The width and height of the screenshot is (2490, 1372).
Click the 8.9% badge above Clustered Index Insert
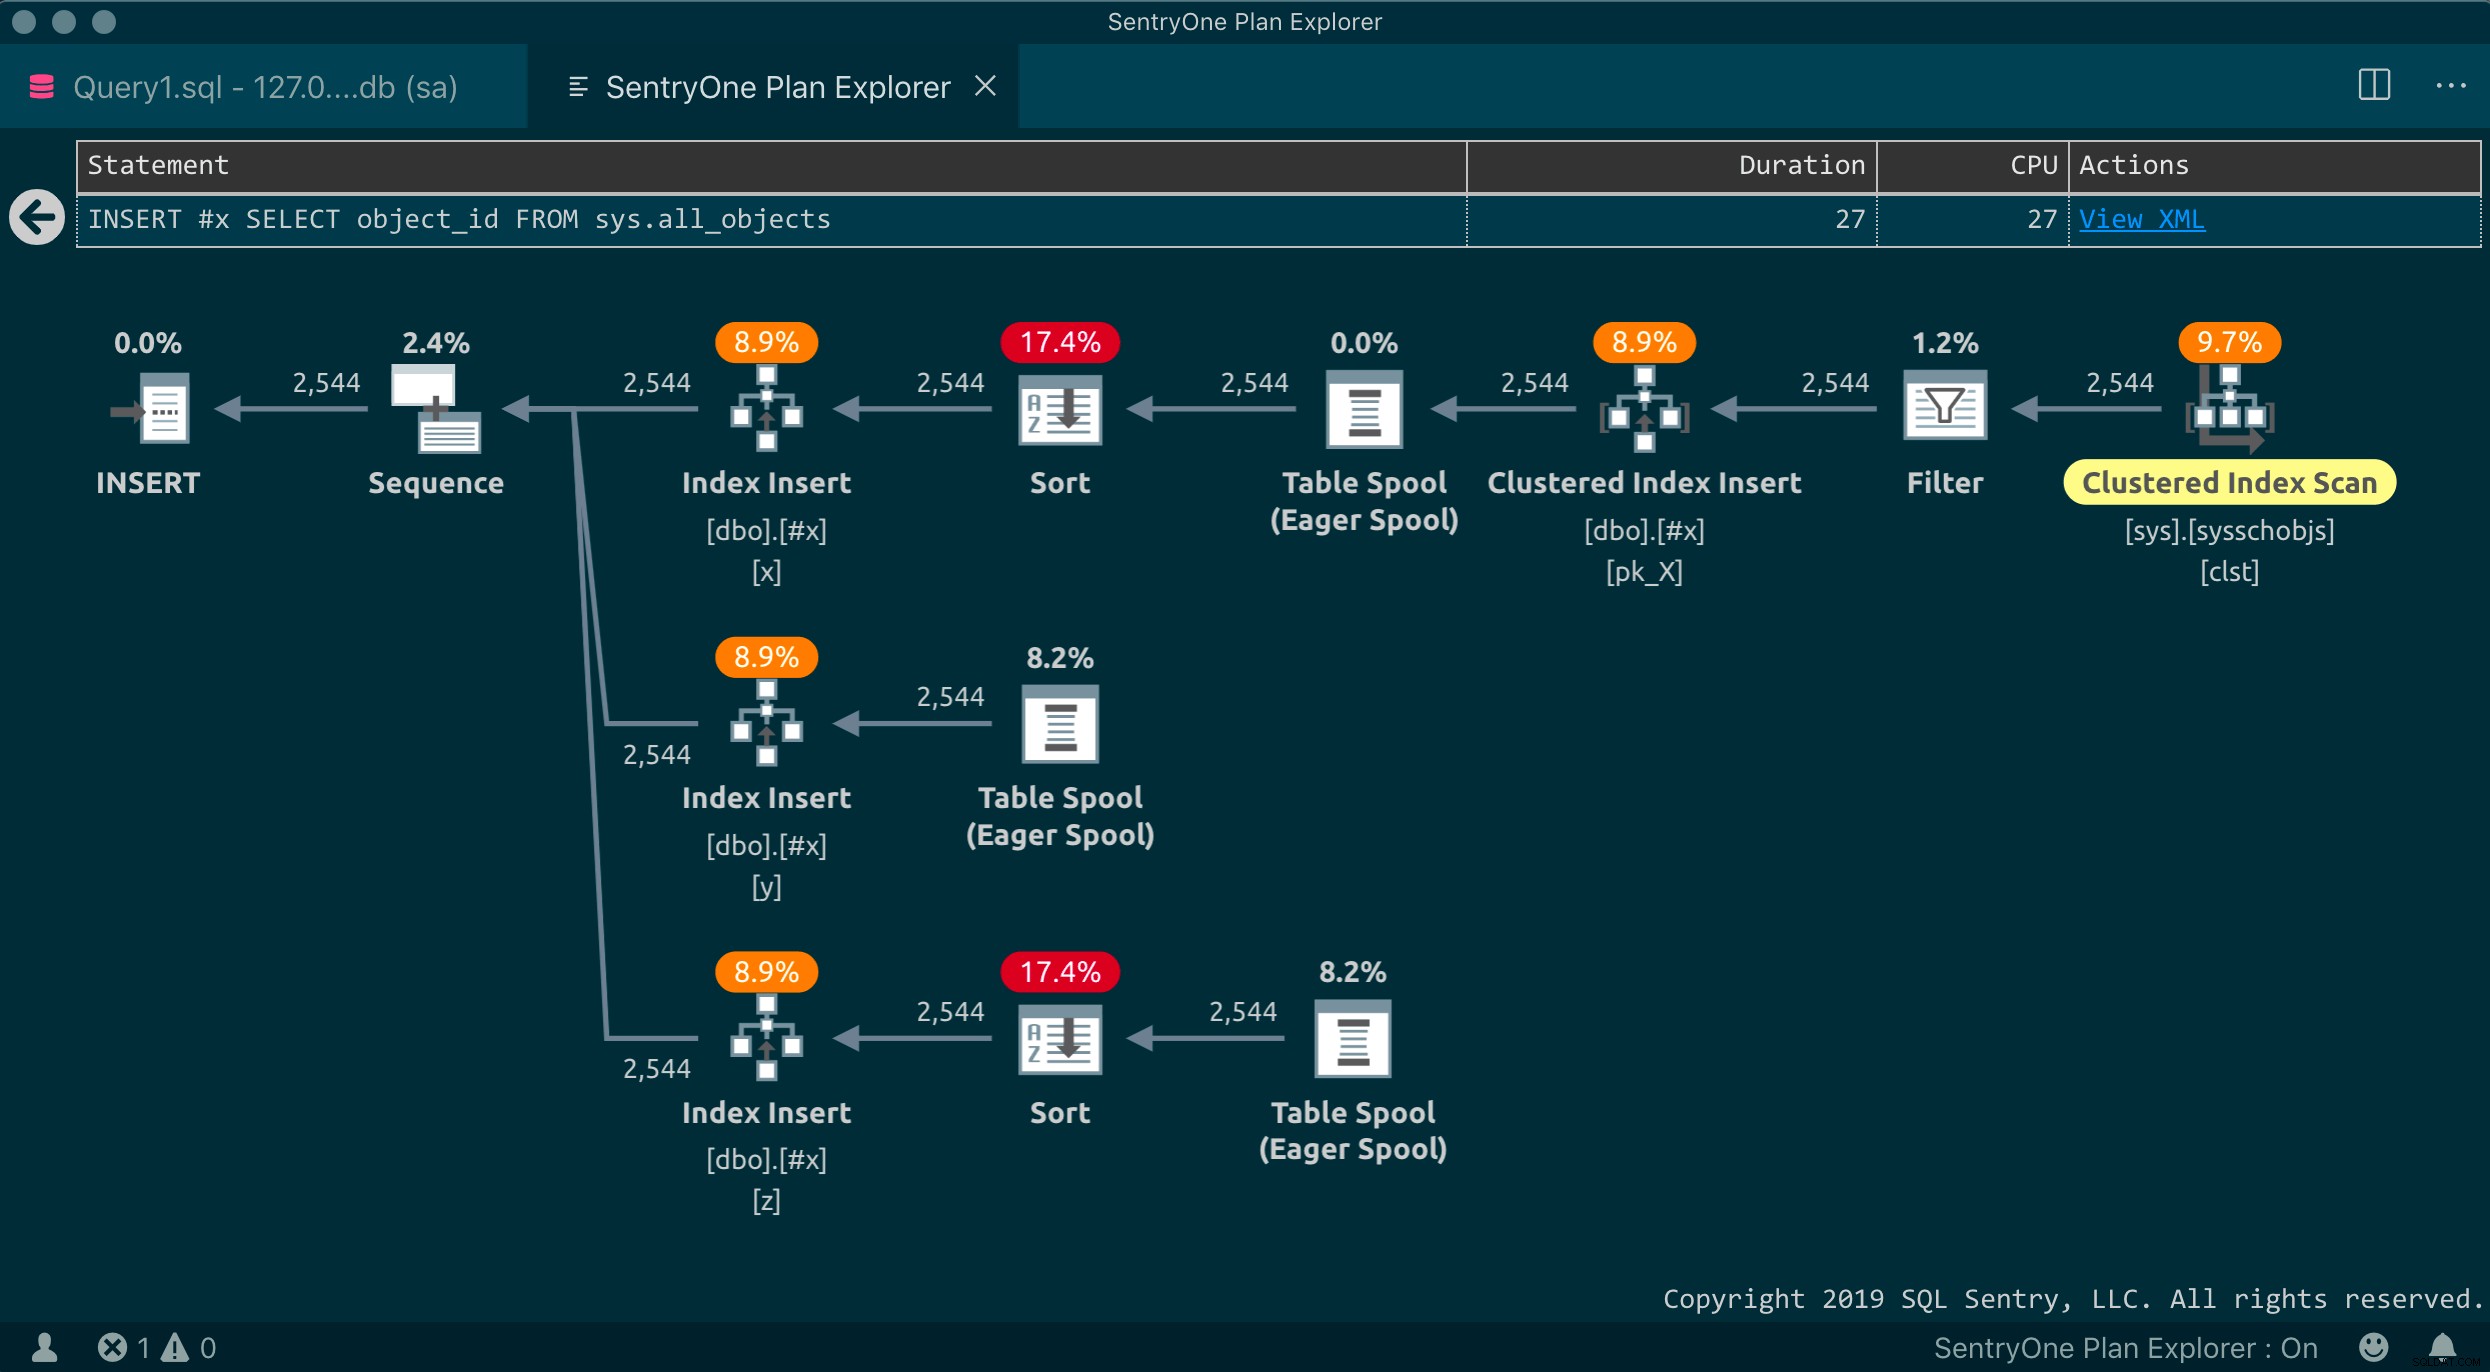(1644, 342)
